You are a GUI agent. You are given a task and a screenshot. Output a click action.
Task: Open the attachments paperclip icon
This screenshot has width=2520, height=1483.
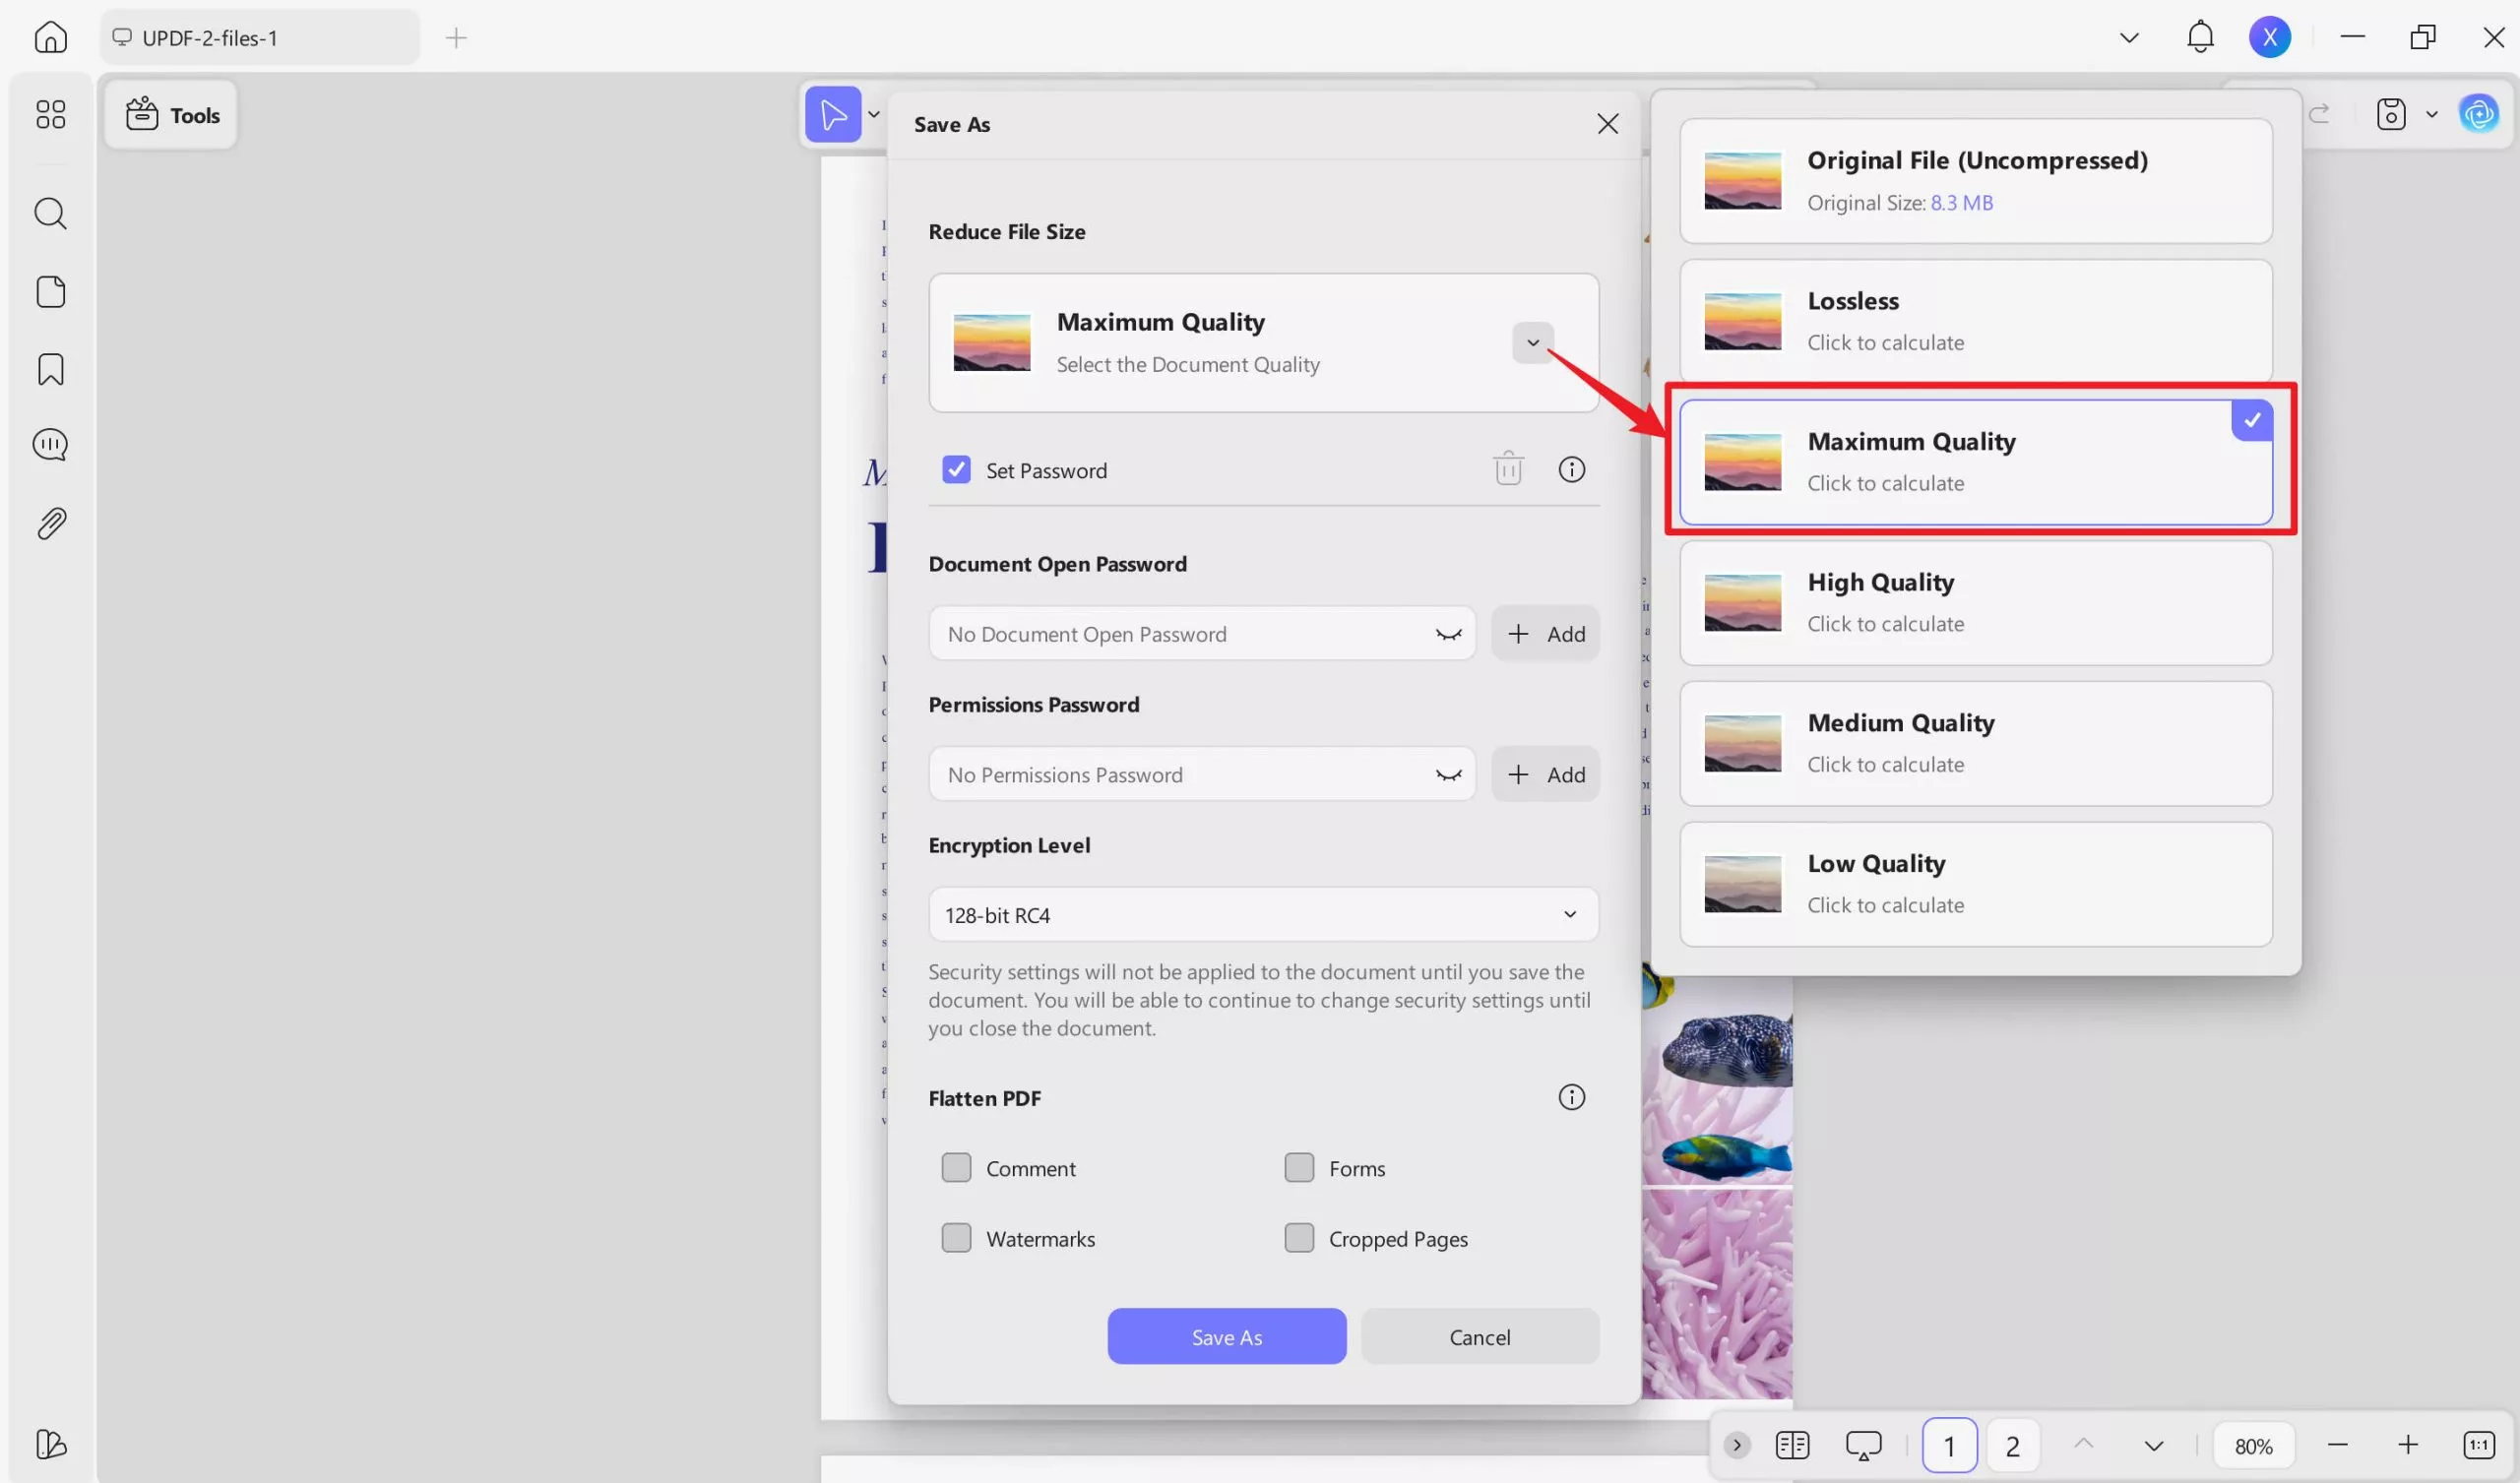tap(50, 523)
